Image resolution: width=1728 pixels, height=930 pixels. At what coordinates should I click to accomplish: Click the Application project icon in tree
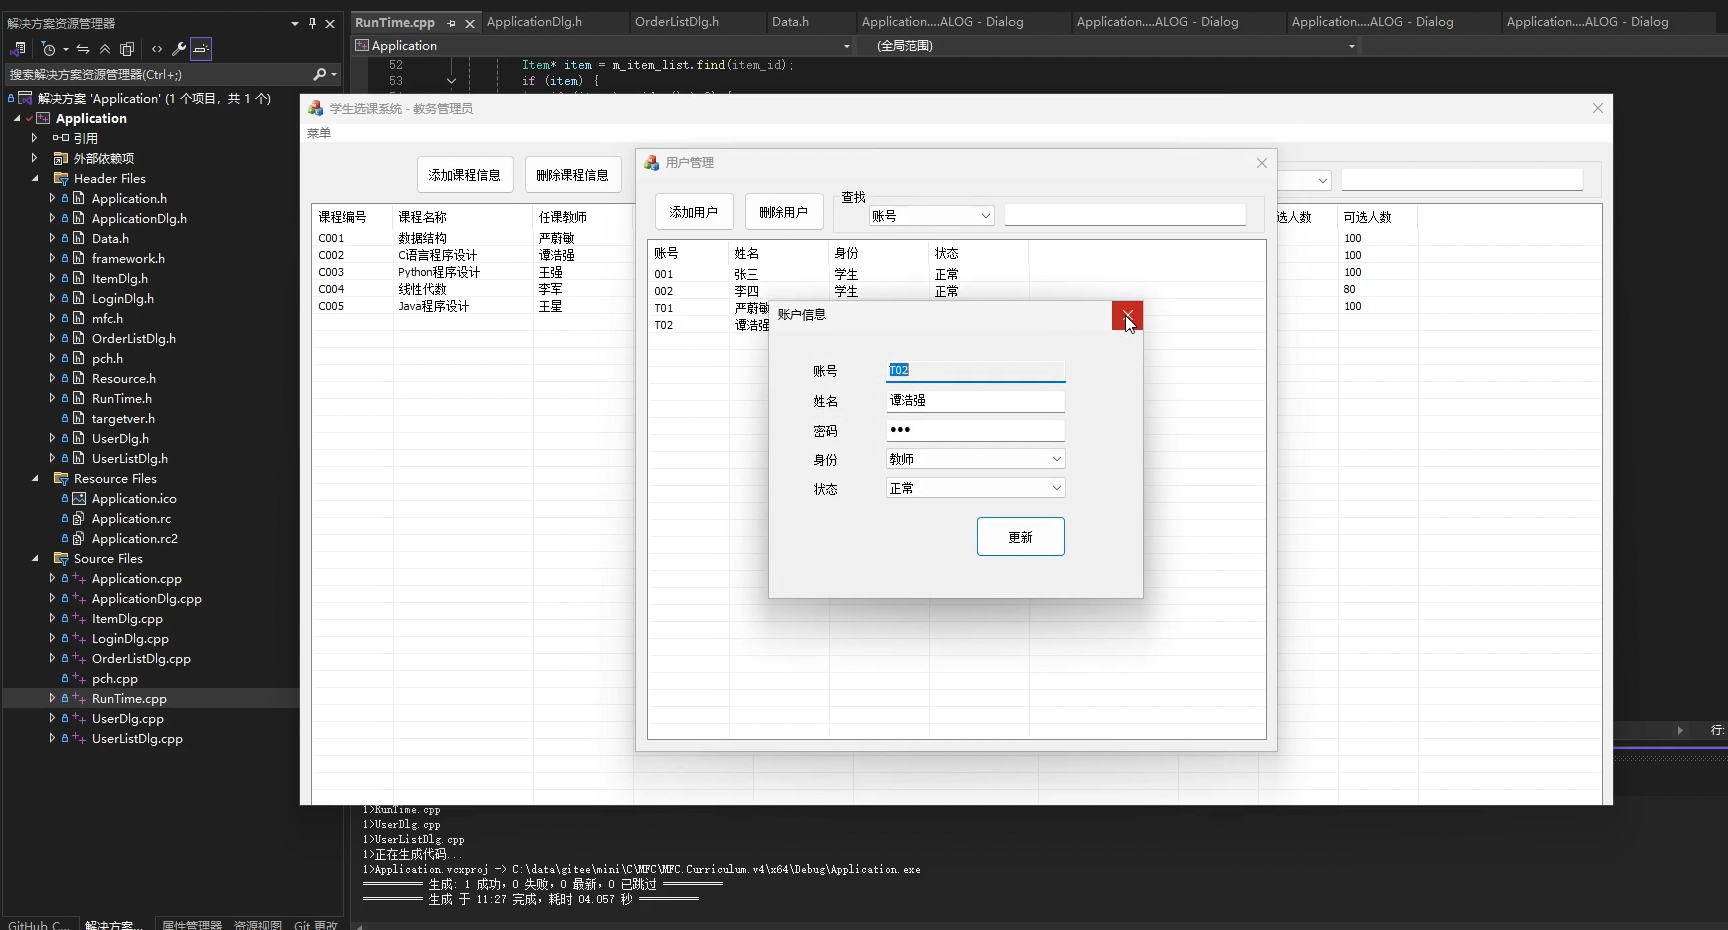43,118
